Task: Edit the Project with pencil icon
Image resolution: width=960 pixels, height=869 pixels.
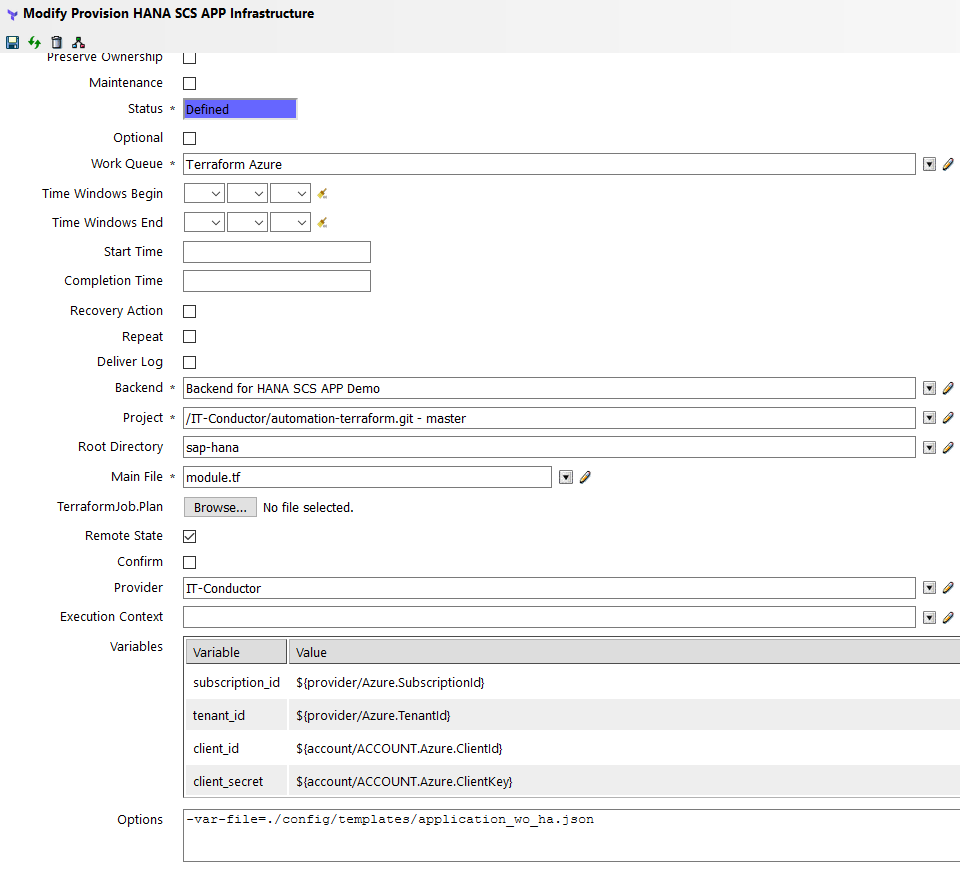Action: click(948, 418)
